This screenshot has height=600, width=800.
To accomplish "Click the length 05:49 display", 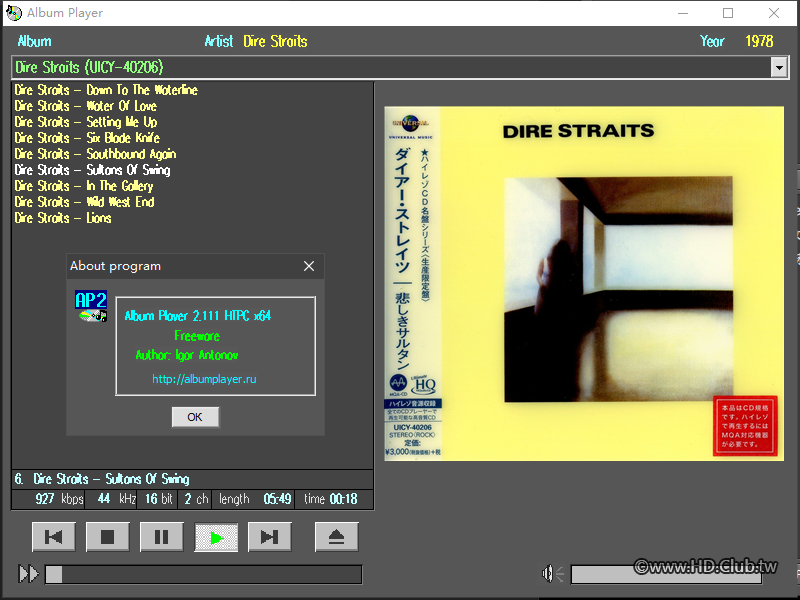I will [254, 499].
